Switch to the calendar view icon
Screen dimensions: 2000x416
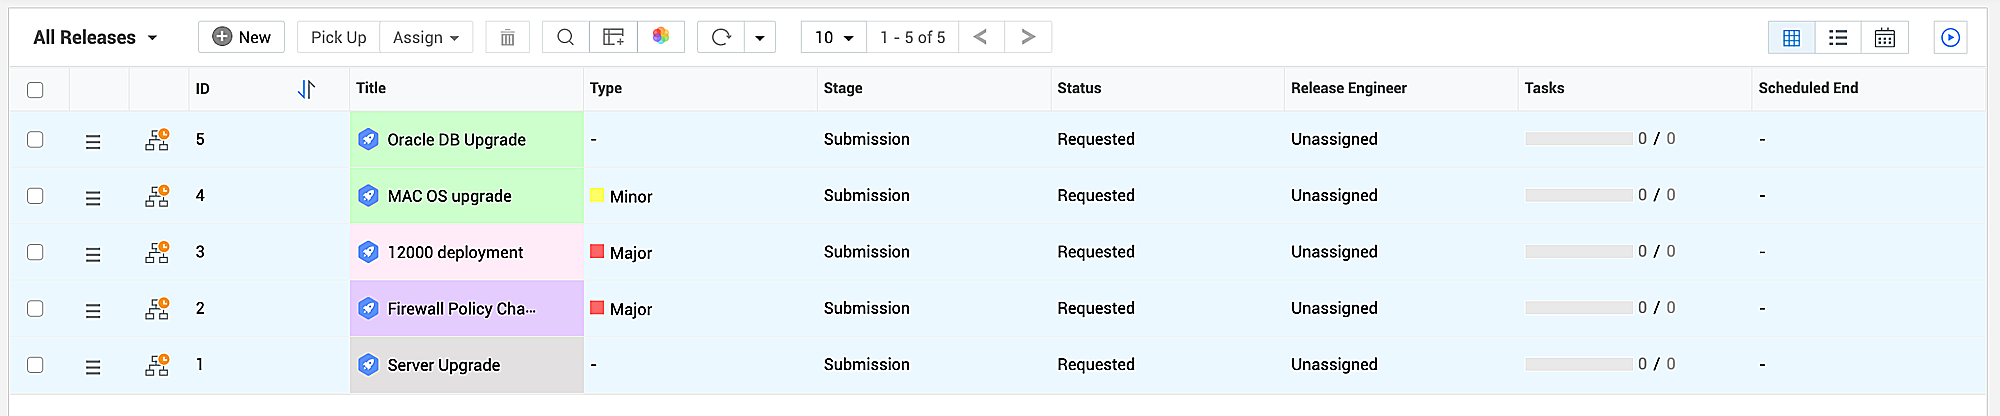tap(1884, 38)
